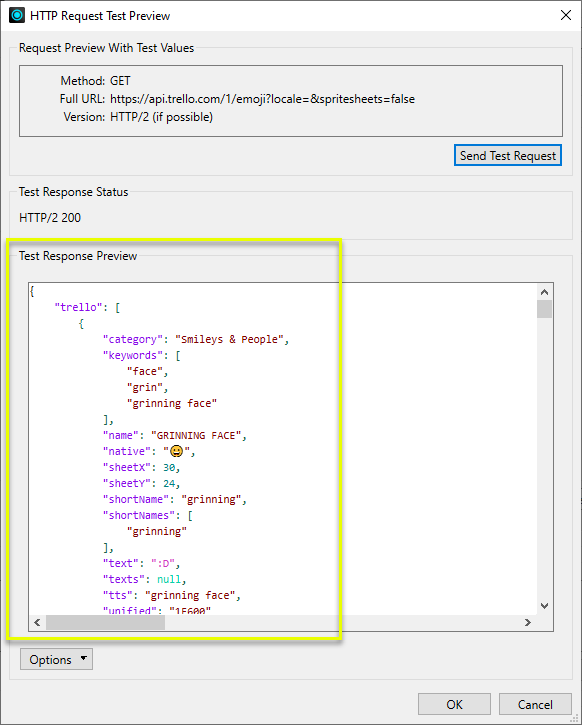
Task: Click the "GRINNING FACE" name value
Action: pos(196,435)
